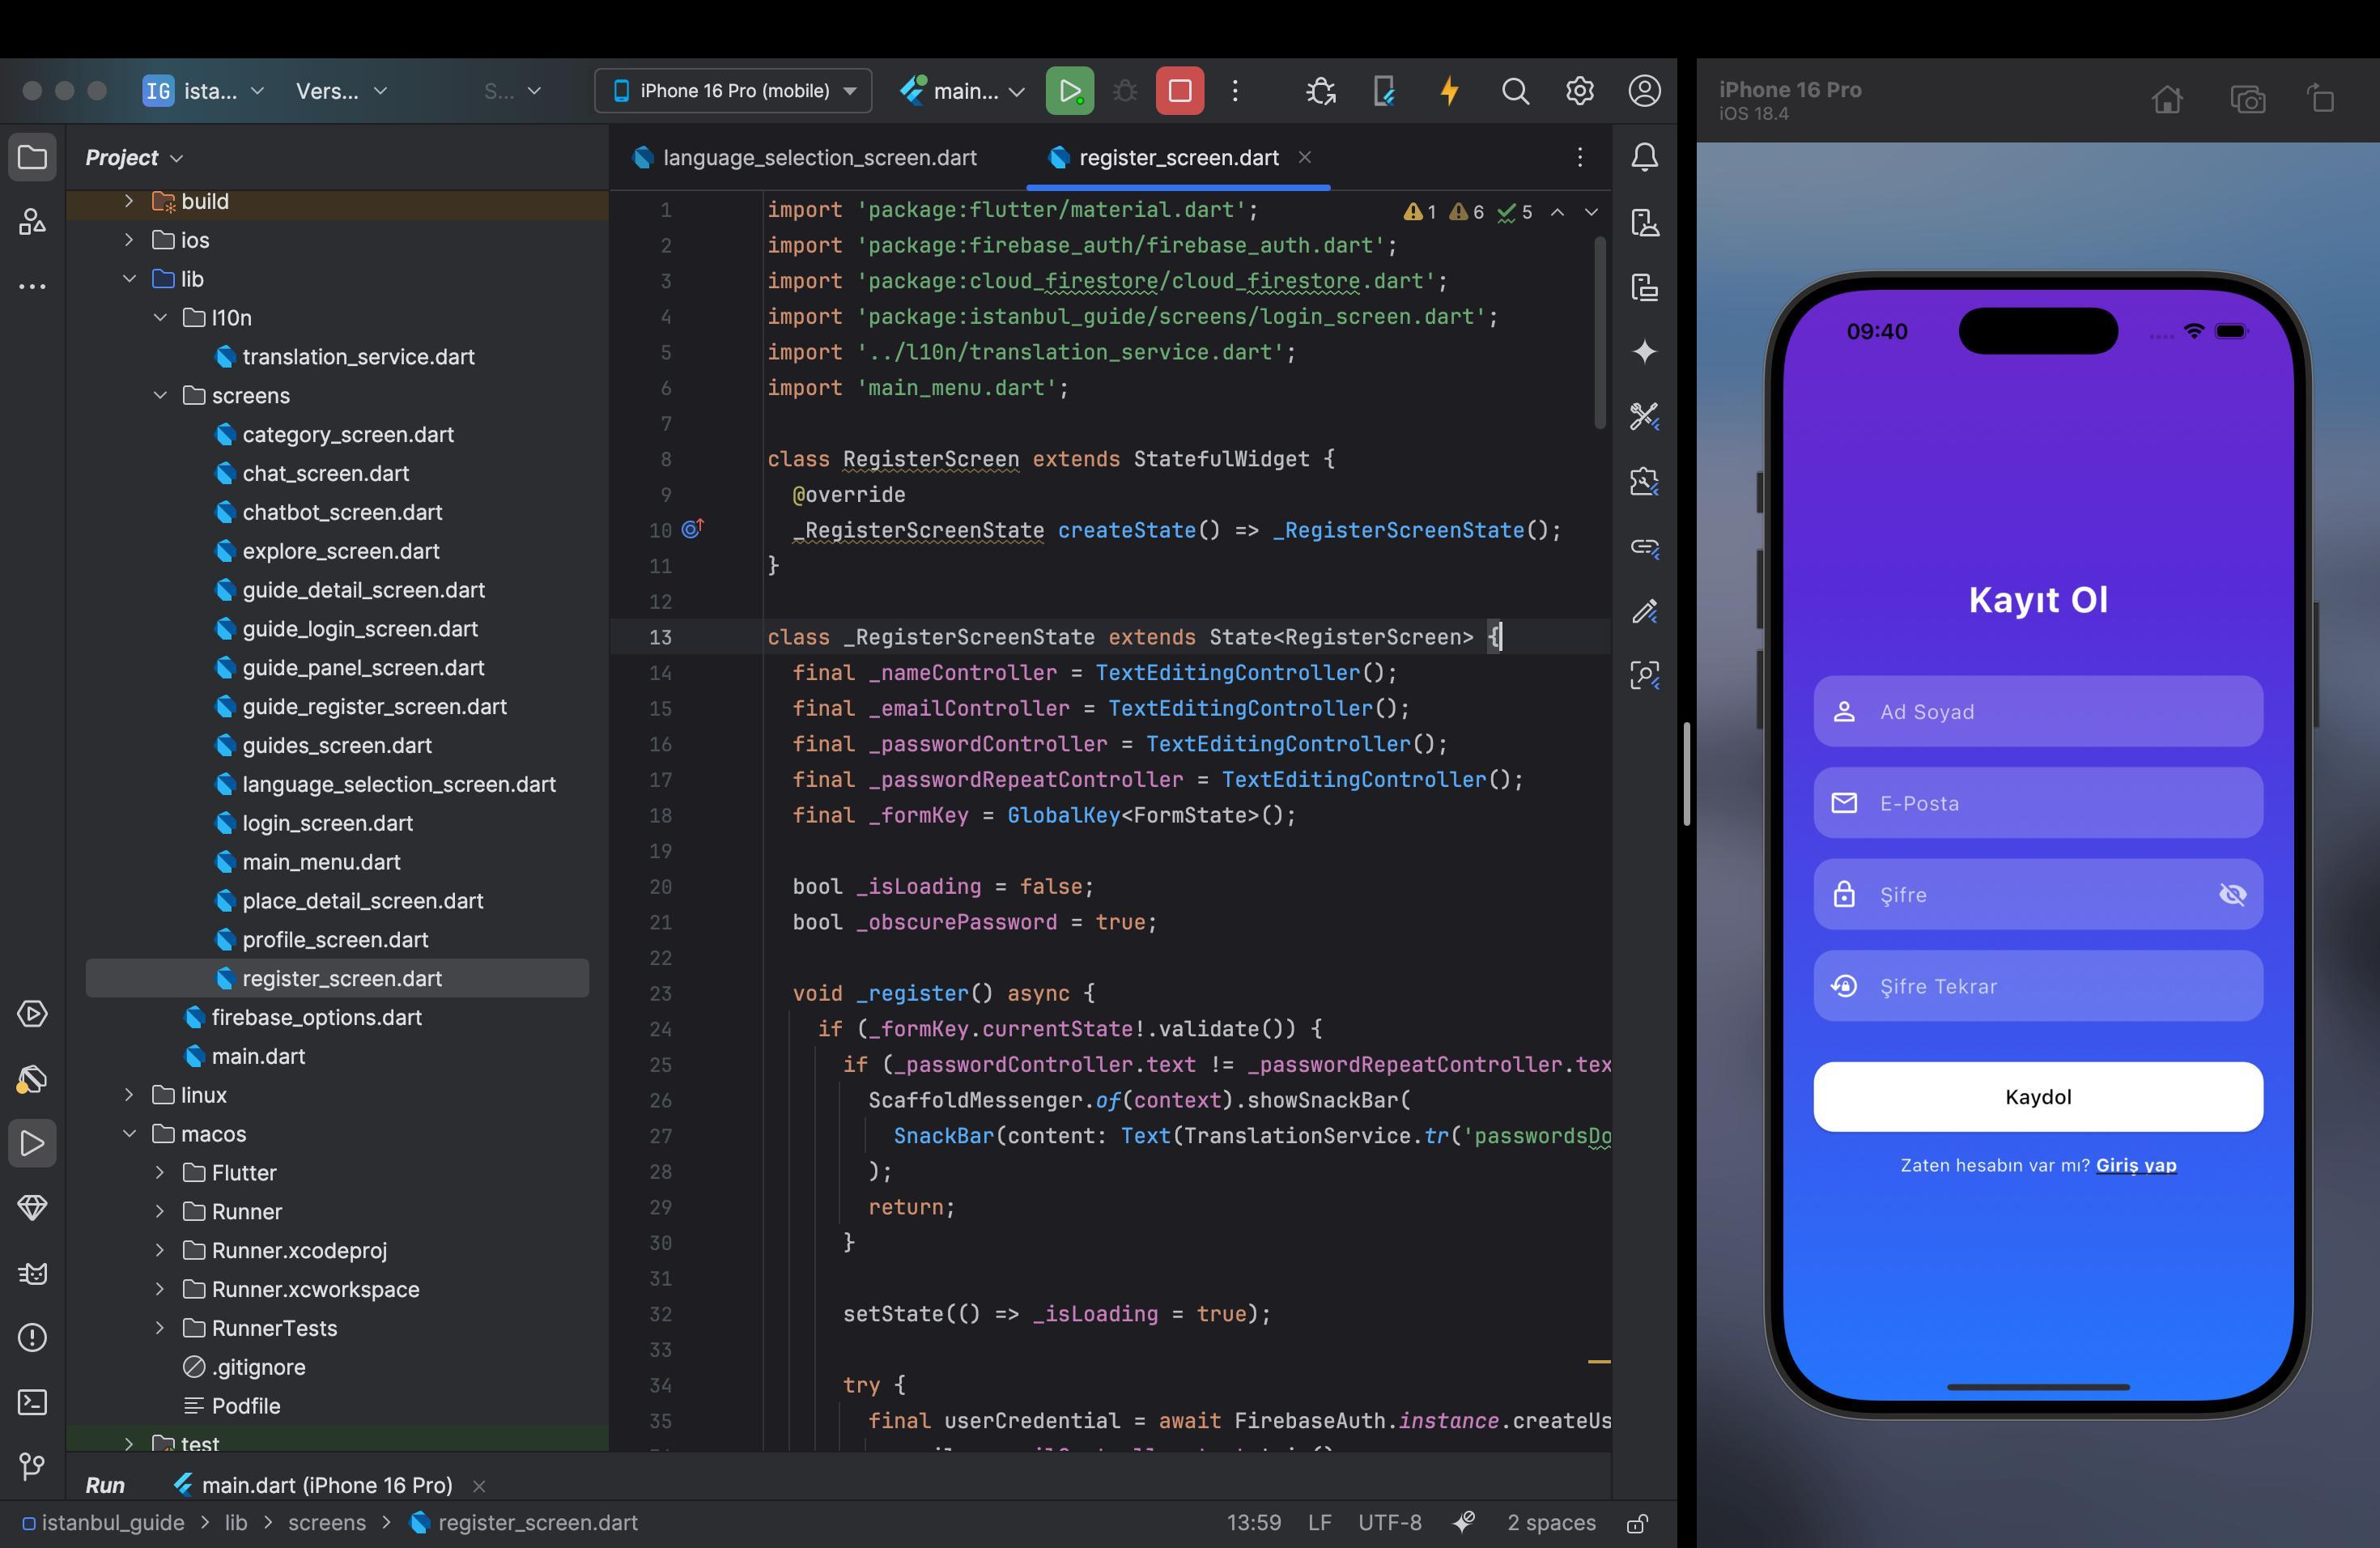Open the Terminal tool window icon

[x=32, y=1402]
